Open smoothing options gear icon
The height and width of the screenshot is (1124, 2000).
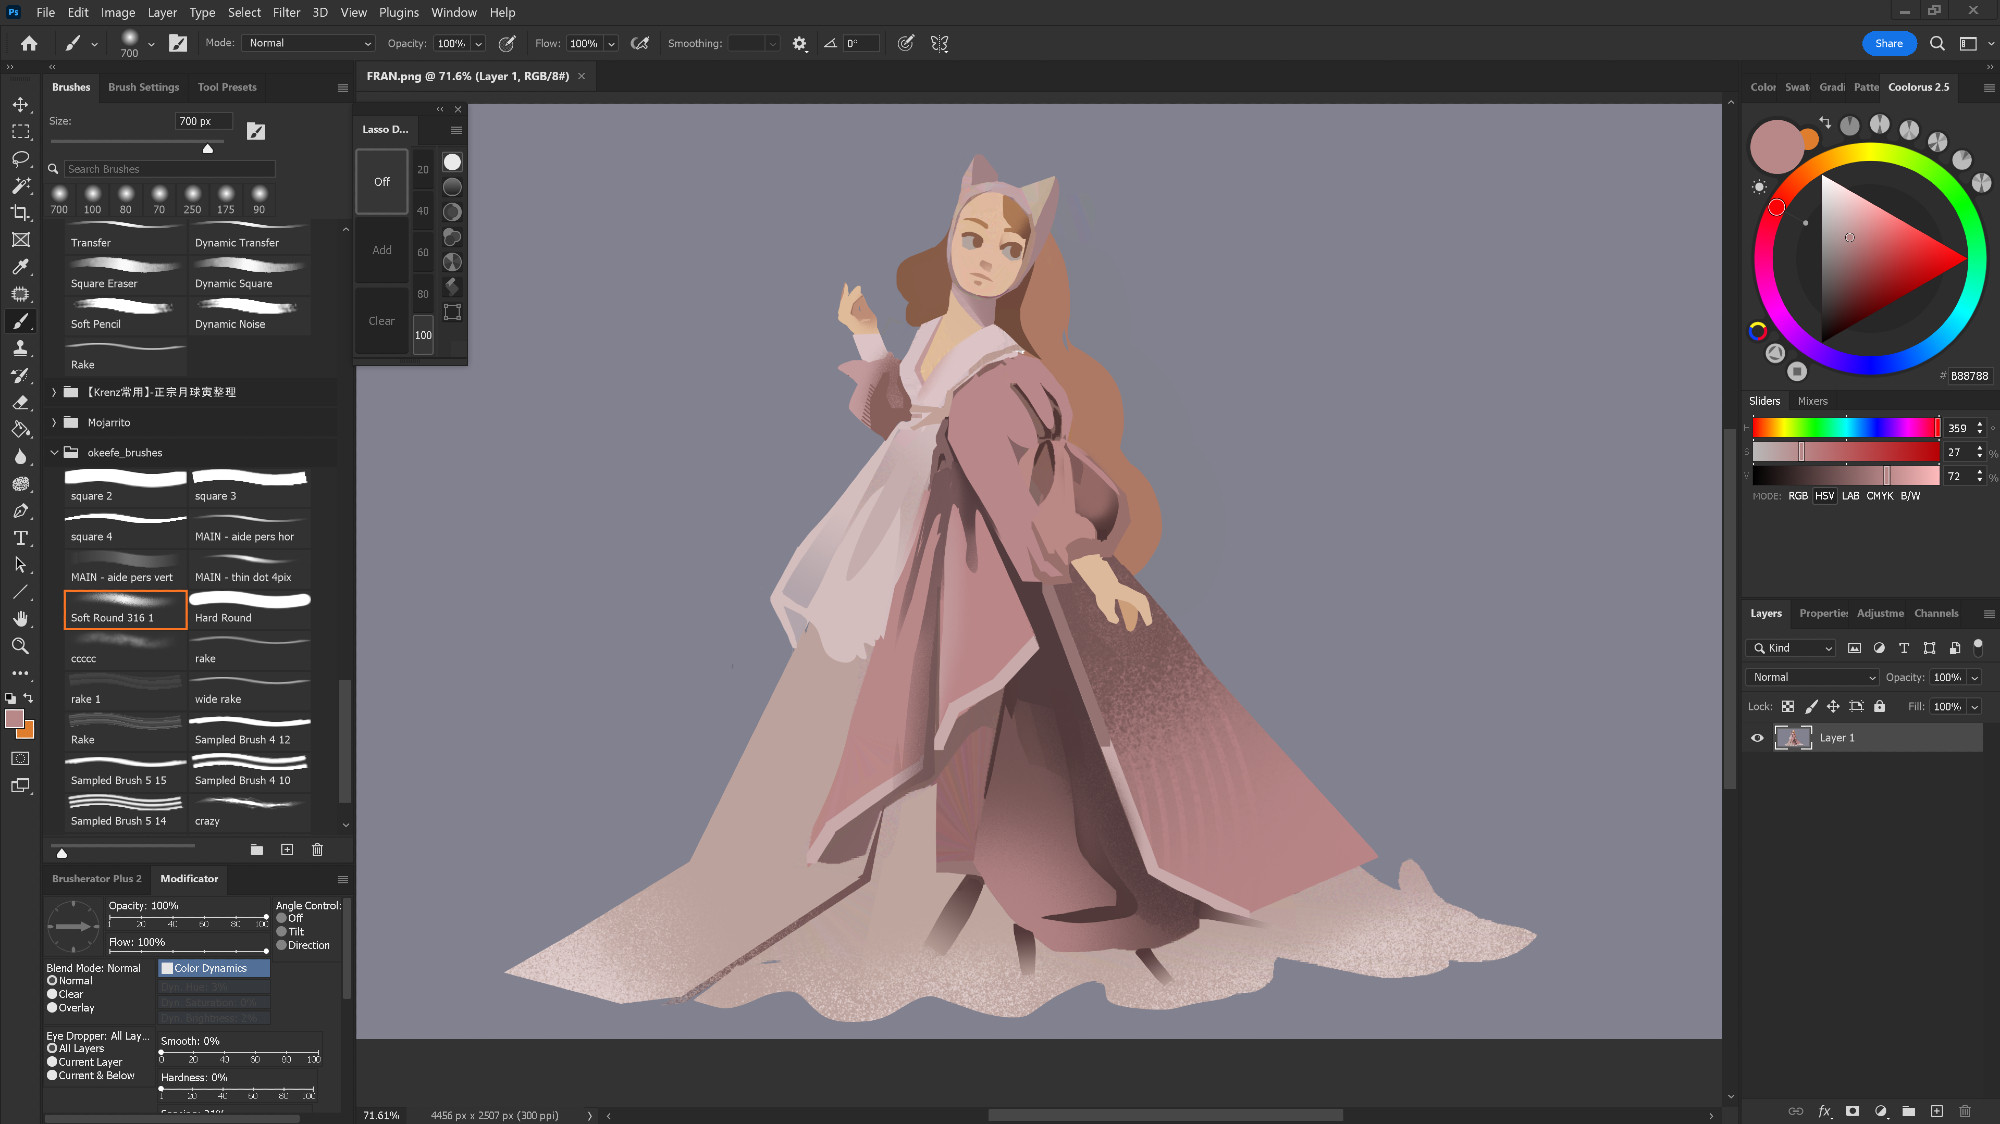click(x=799, y=43)
